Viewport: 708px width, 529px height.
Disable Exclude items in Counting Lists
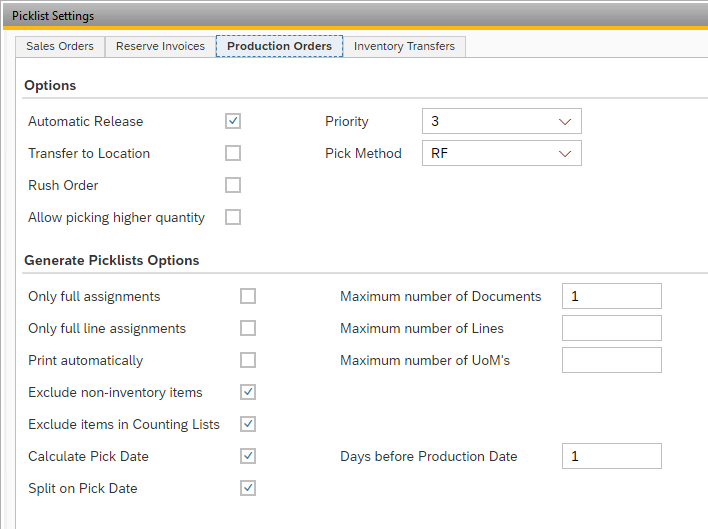click(248, 424)
